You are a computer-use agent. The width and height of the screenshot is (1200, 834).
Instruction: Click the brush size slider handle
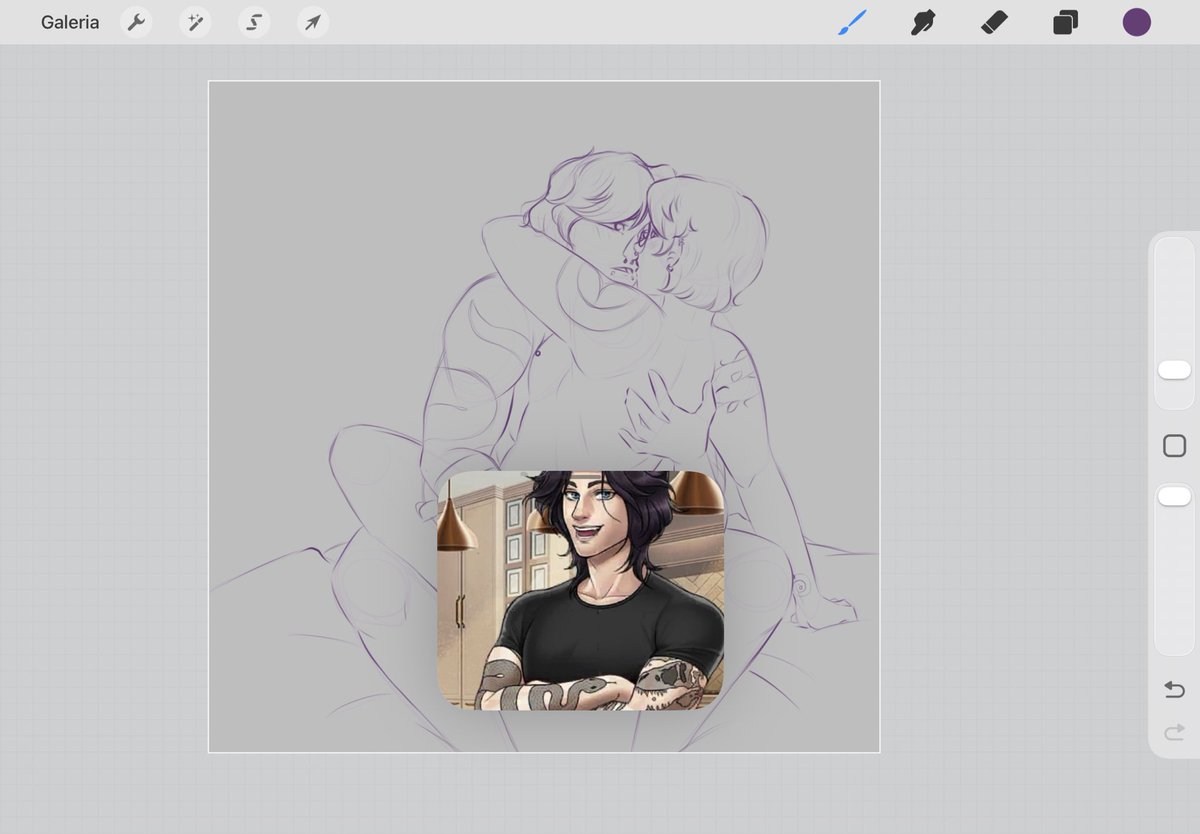click(1174, 370)
